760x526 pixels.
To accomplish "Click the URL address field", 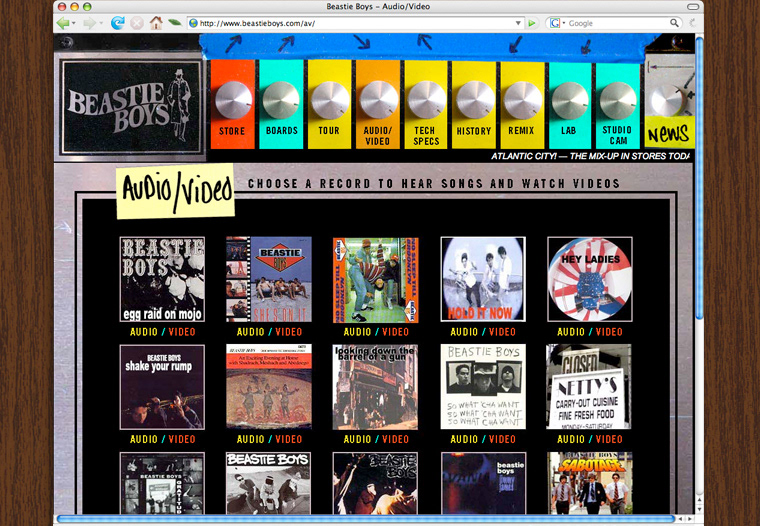I will (x=355, y=23).
